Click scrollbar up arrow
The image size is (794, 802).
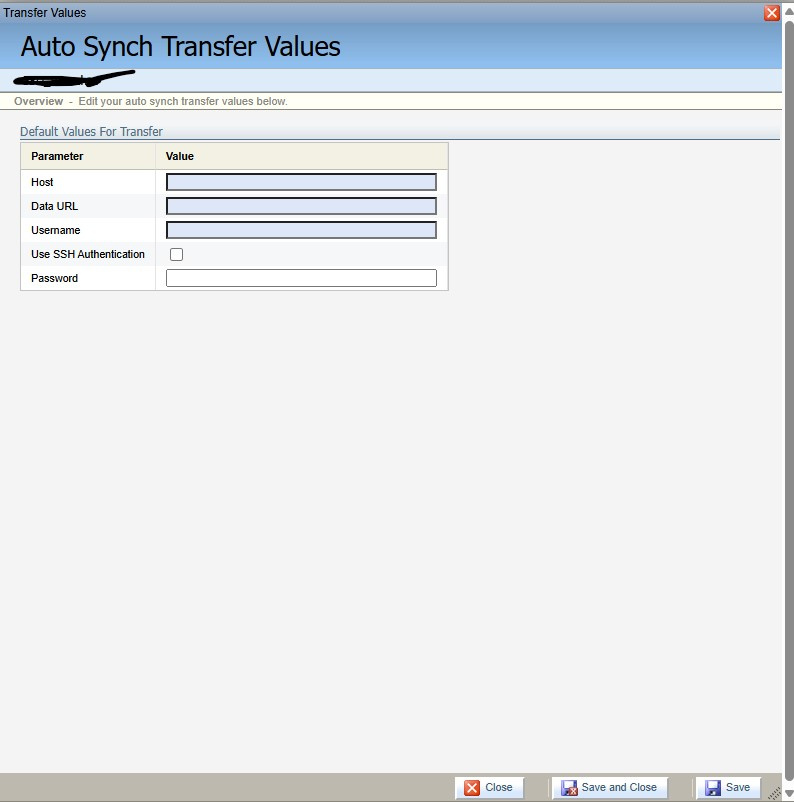tap(789, 12)
